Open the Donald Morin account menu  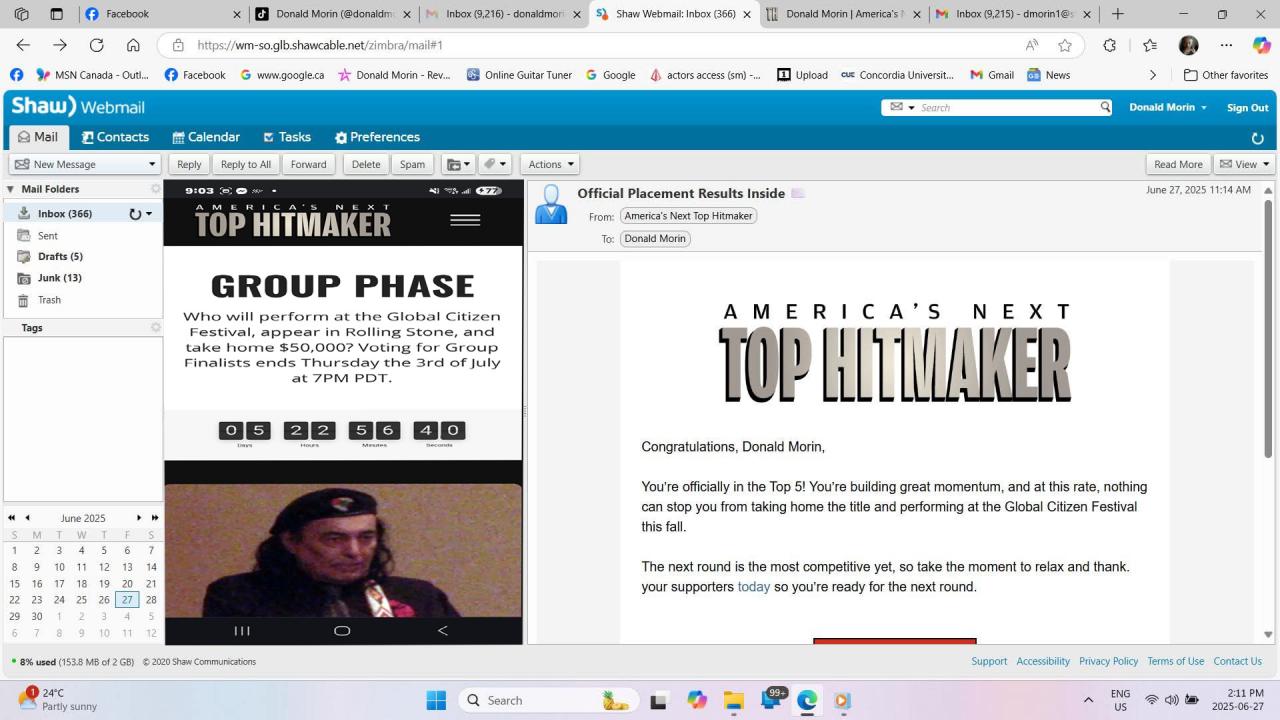click(1167, 107)
